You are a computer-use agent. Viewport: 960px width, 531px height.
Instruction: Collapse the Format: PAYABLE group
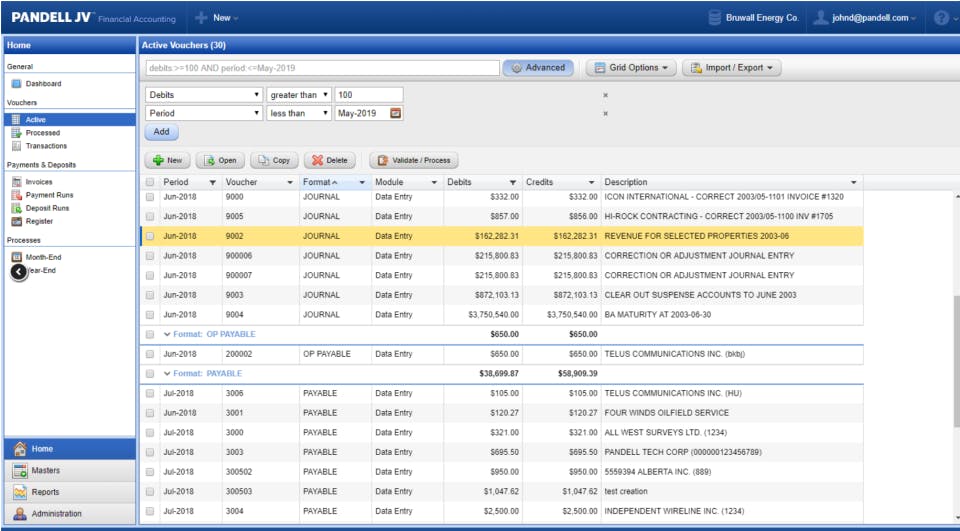167,374
